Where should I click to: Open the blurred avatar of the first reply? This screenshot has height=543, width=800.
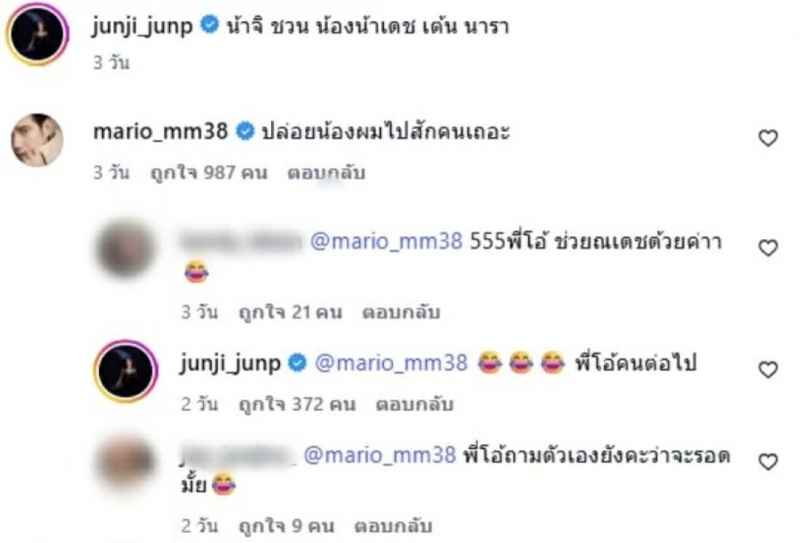(126, 249)
